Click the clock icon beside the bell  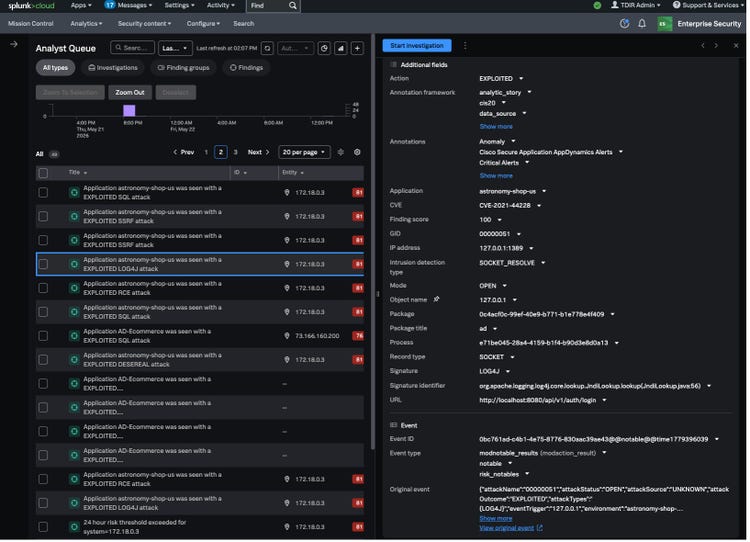tap(626, 23)
